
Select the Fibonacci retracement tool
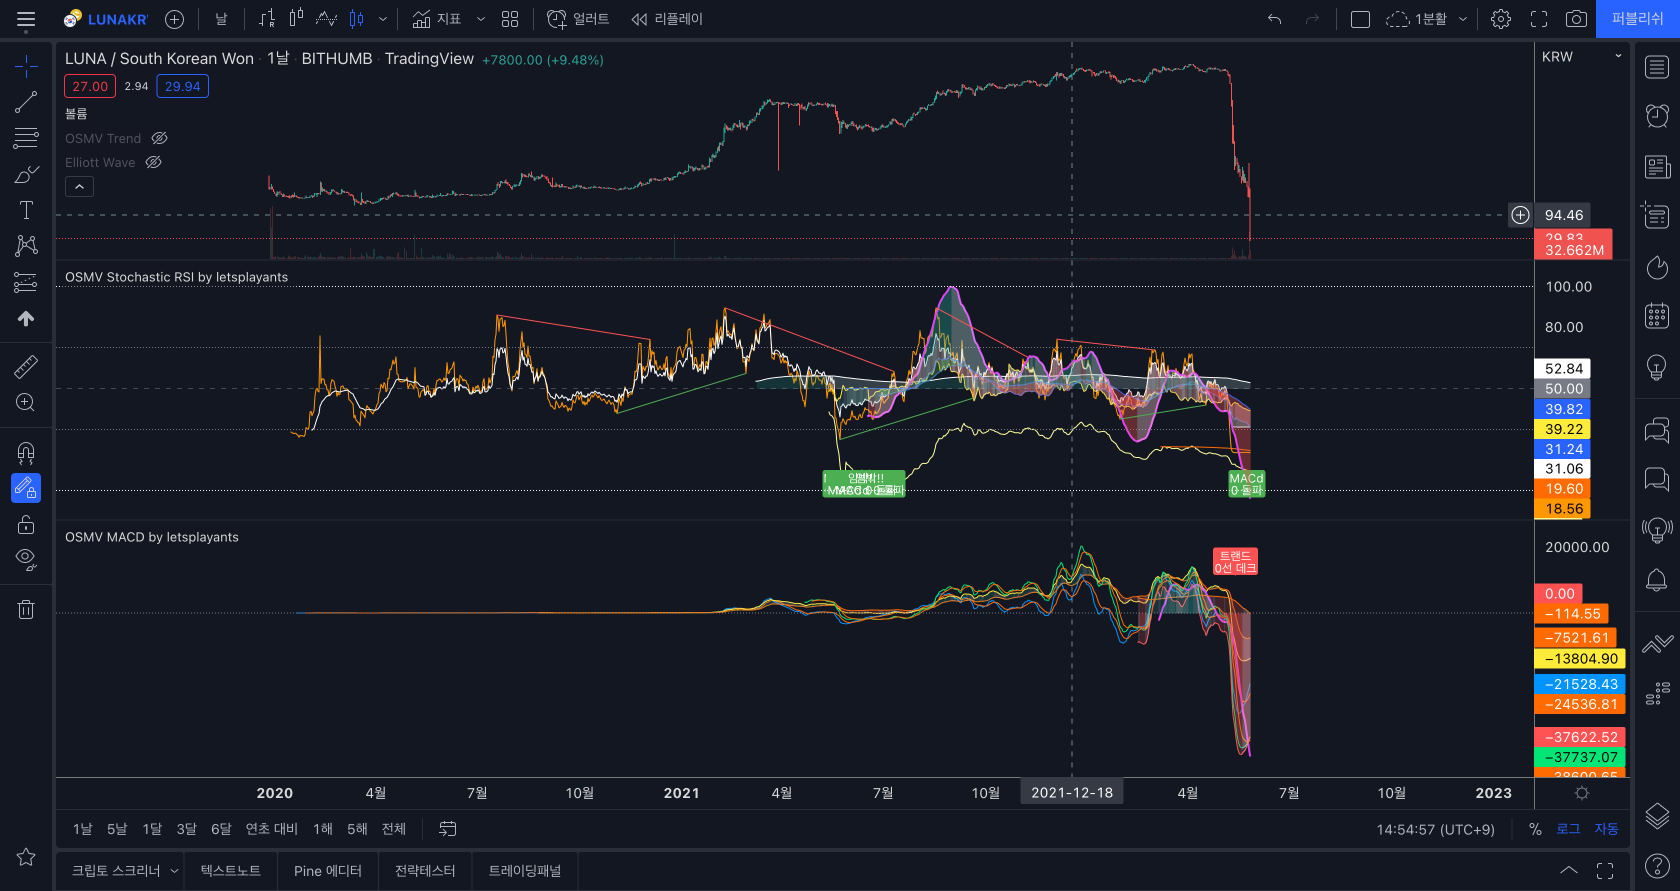(x=26, y=138)
